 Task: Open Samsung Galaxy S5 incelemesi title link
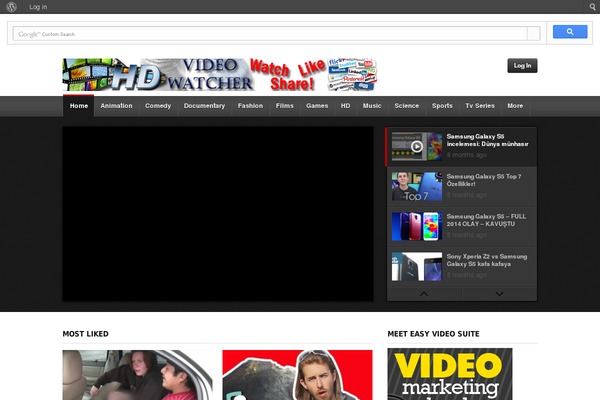tap(487, 140)
